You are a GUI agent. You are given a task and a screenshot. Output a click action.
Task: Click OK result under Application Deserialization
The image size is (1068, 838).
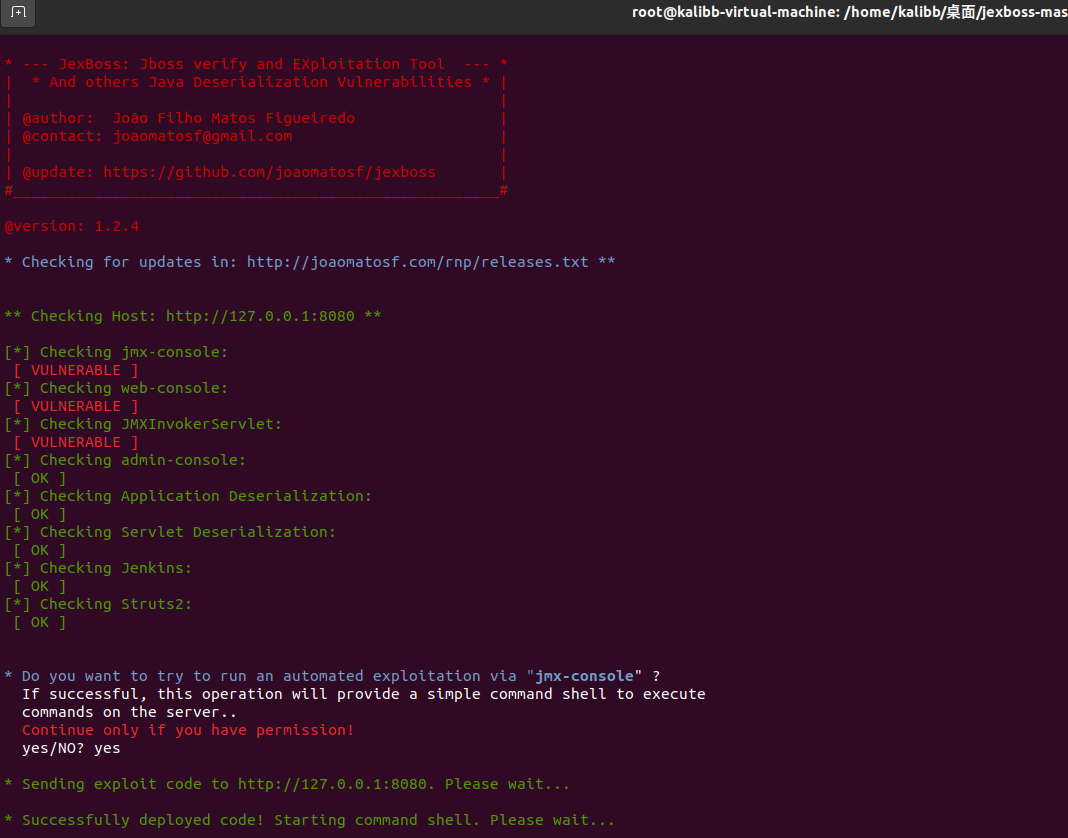click(x=40, y=515)
